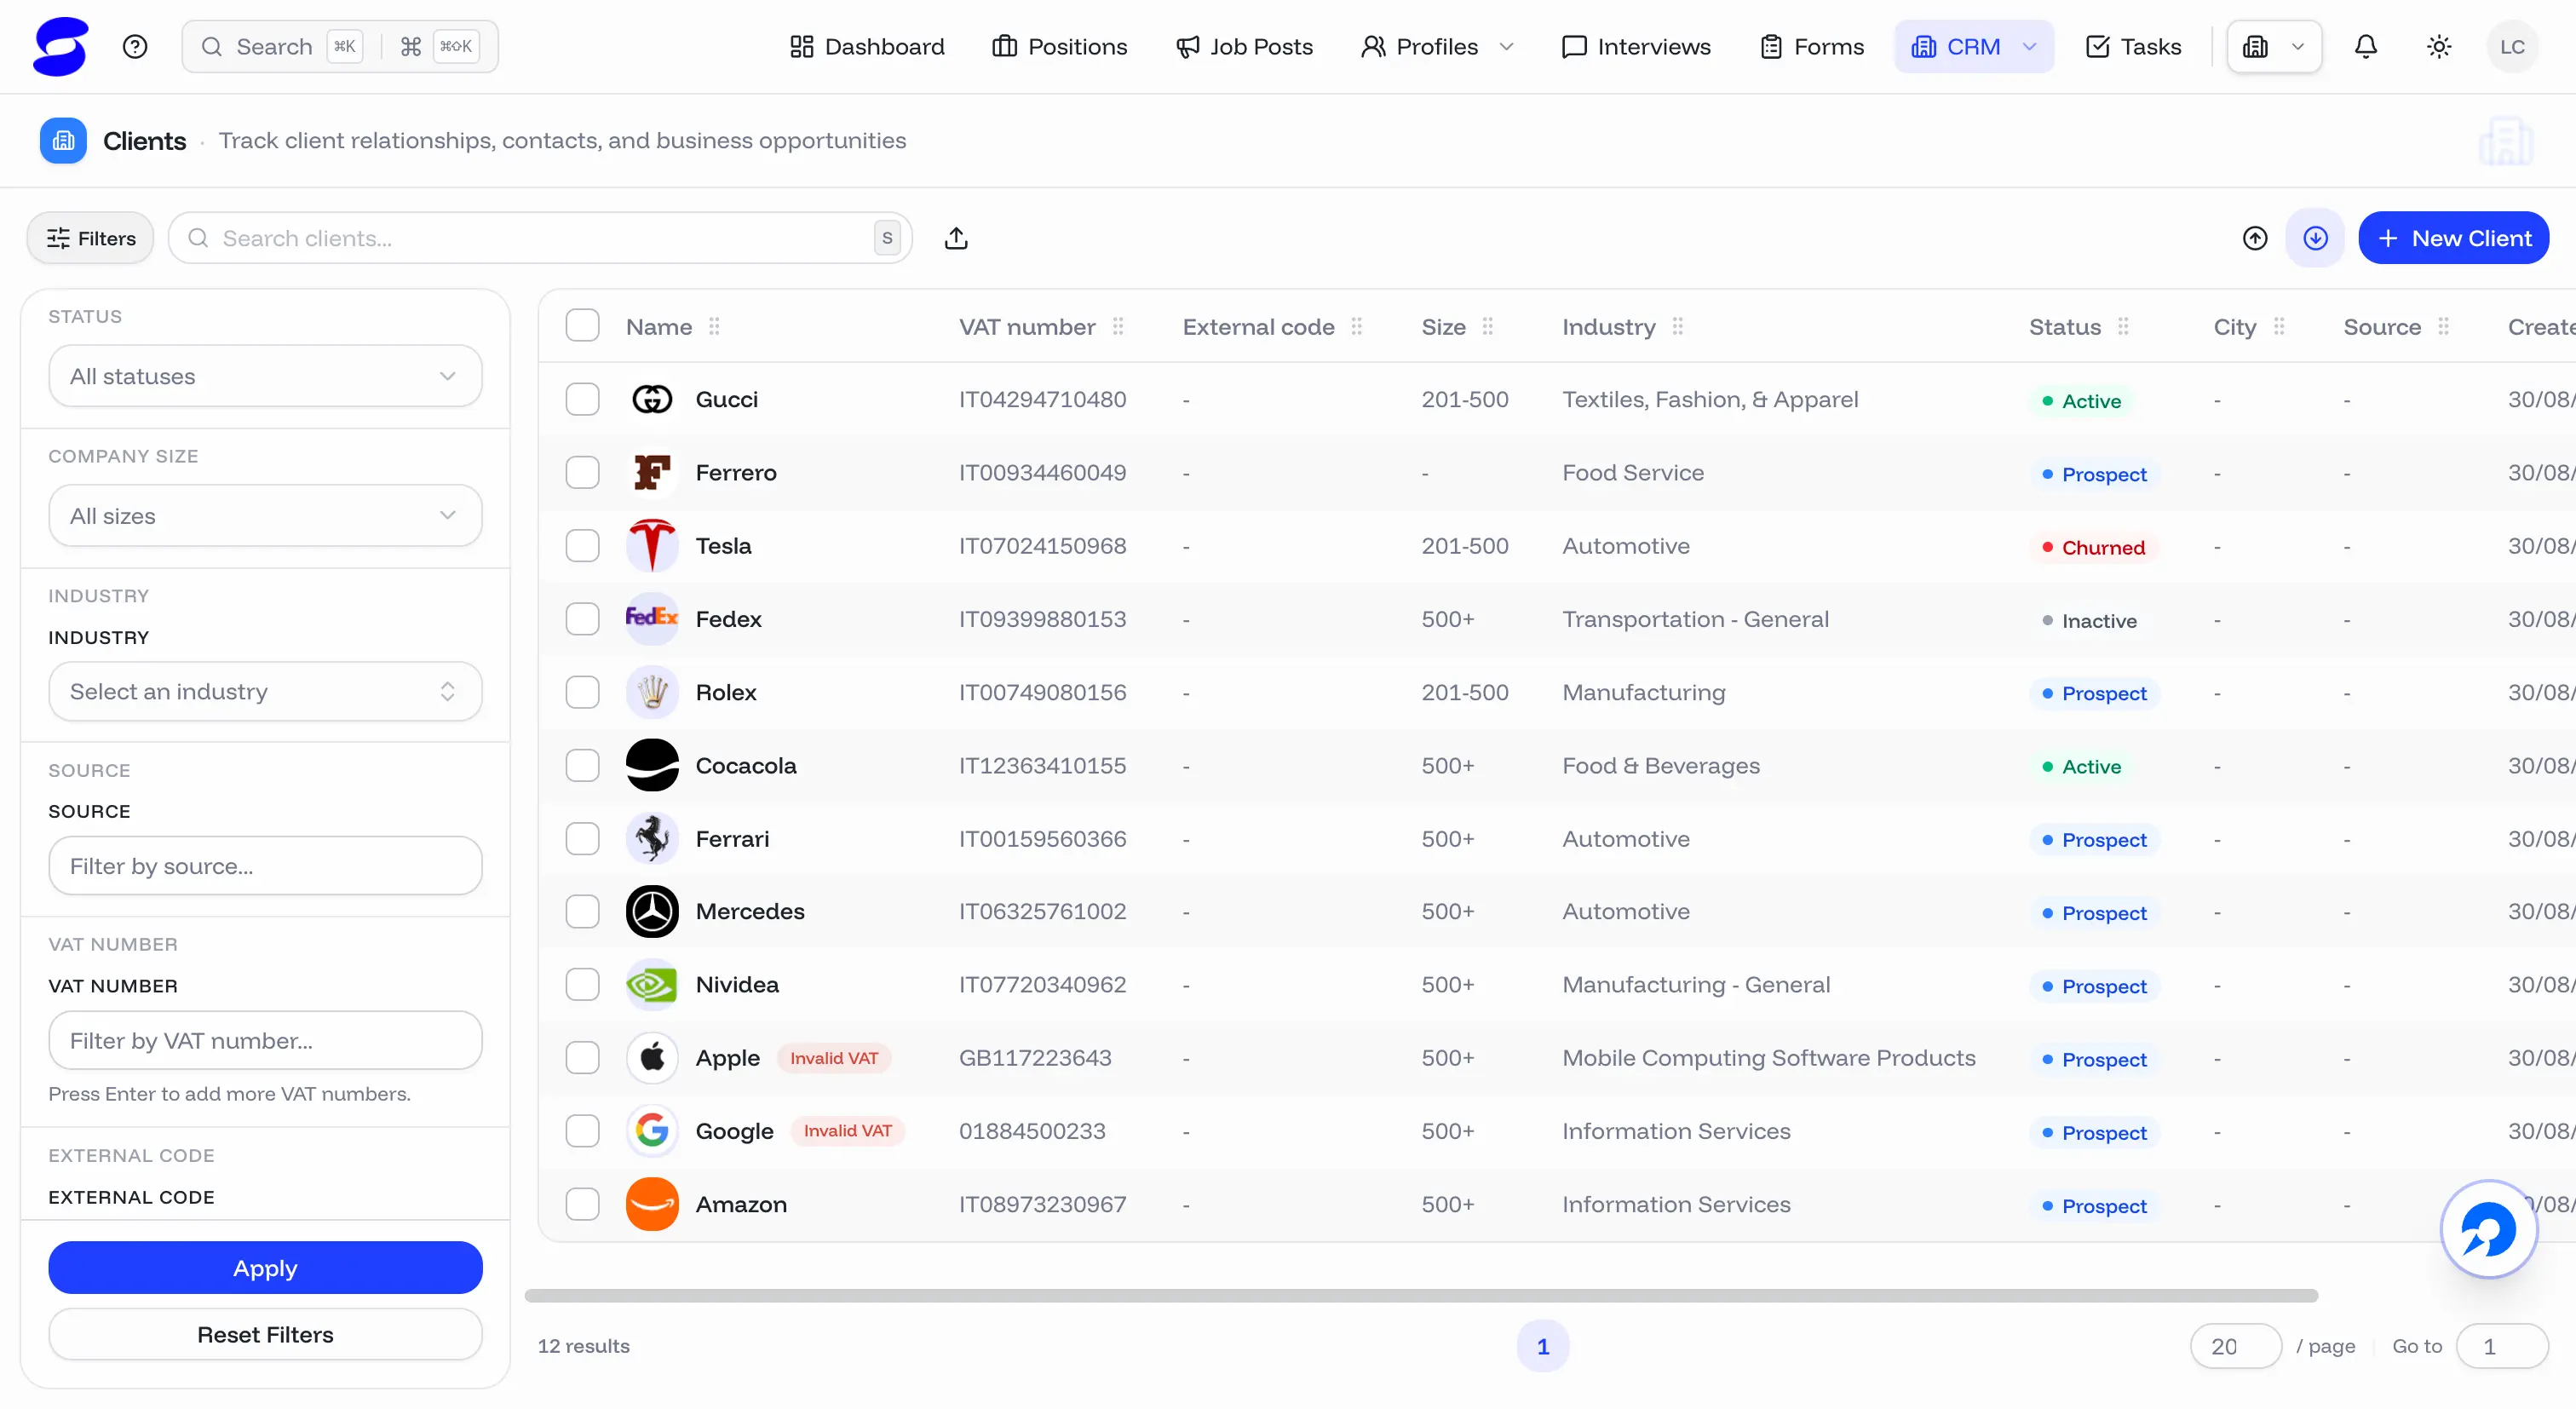2576x1409 pixels.
Task: Click the circled up-arrow import icon
Action: tap(2255, 238)
